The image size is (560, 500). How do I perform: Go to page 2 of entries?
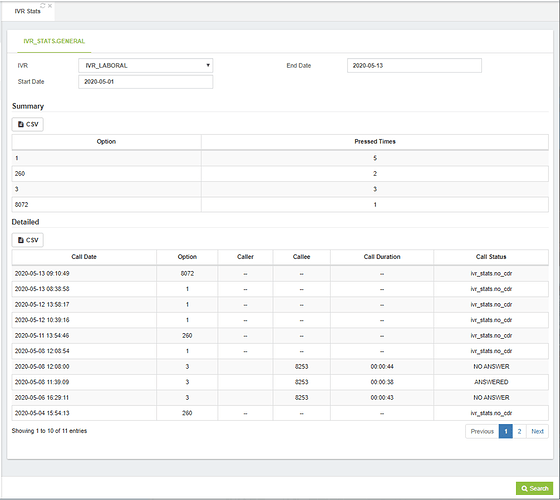(x=519, y=431)
